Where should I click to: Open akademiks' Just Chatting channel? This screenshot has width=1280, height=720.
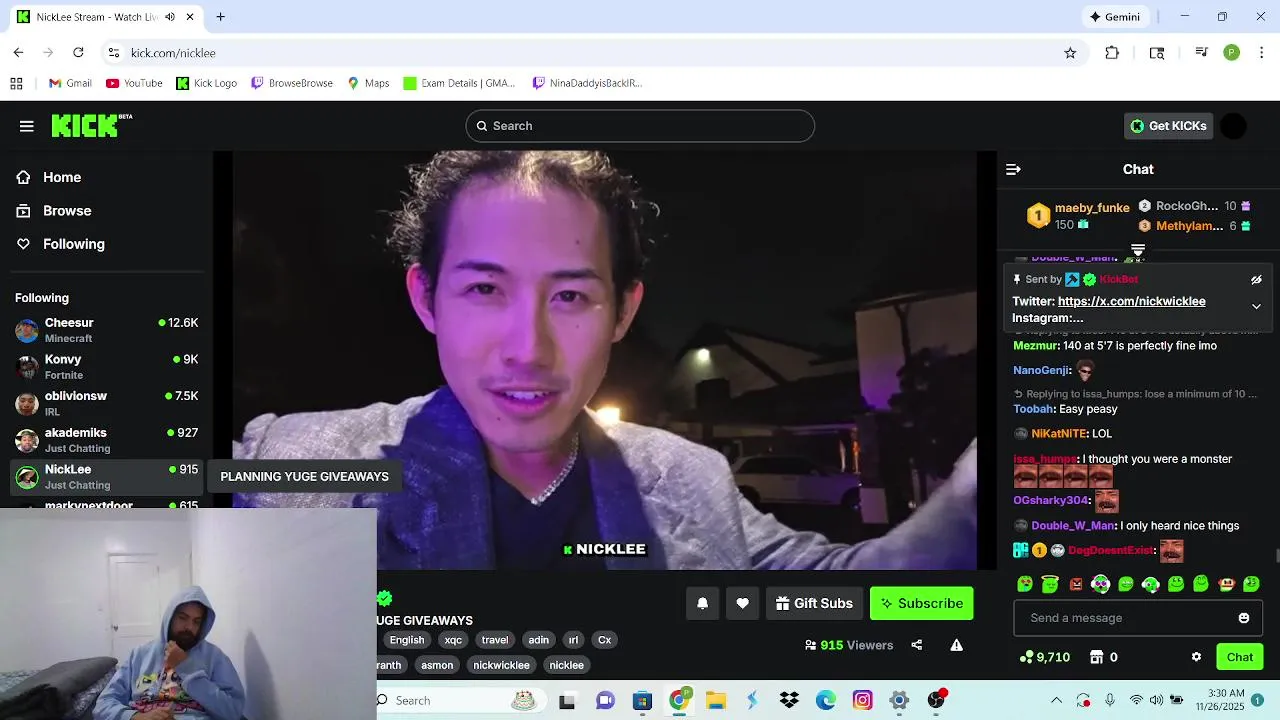tap(106, 440)
